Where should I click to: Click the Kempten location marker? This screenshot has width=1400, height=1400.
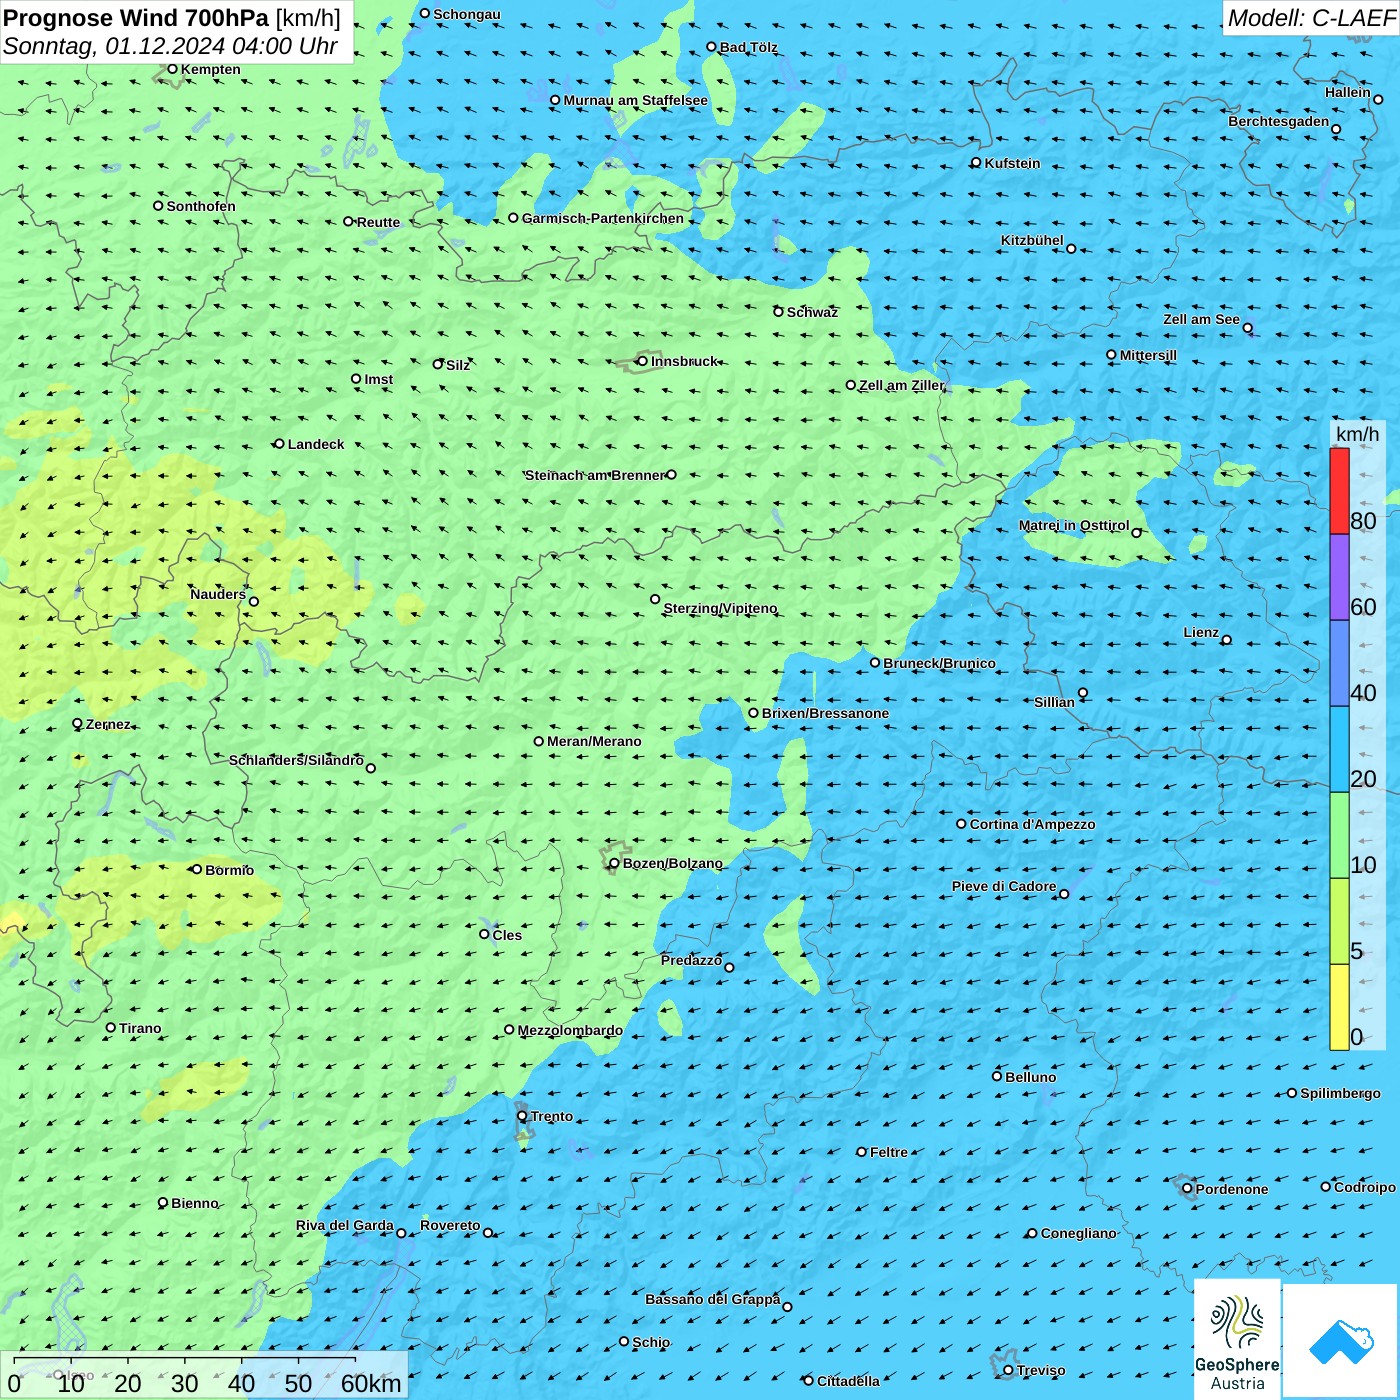point(172,69)
